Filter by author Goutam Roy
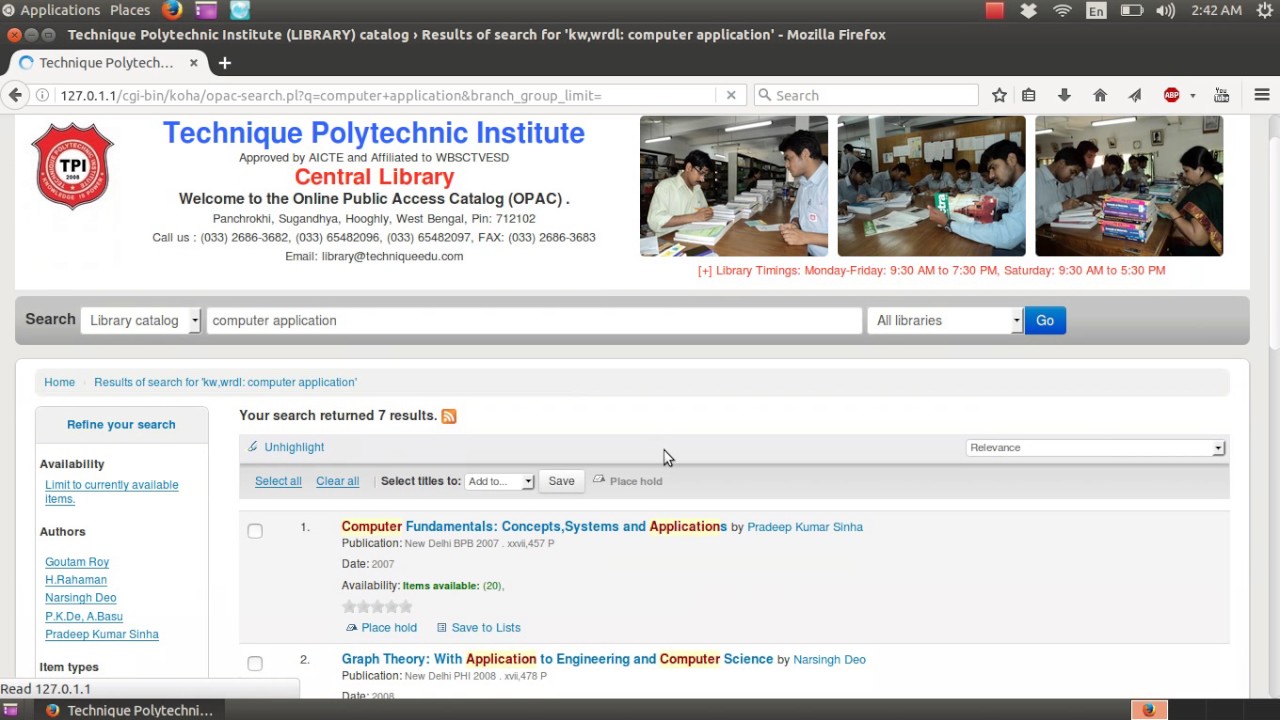Image resolution: width=1280 pixels, height=720 pixels. coord(77,562)
